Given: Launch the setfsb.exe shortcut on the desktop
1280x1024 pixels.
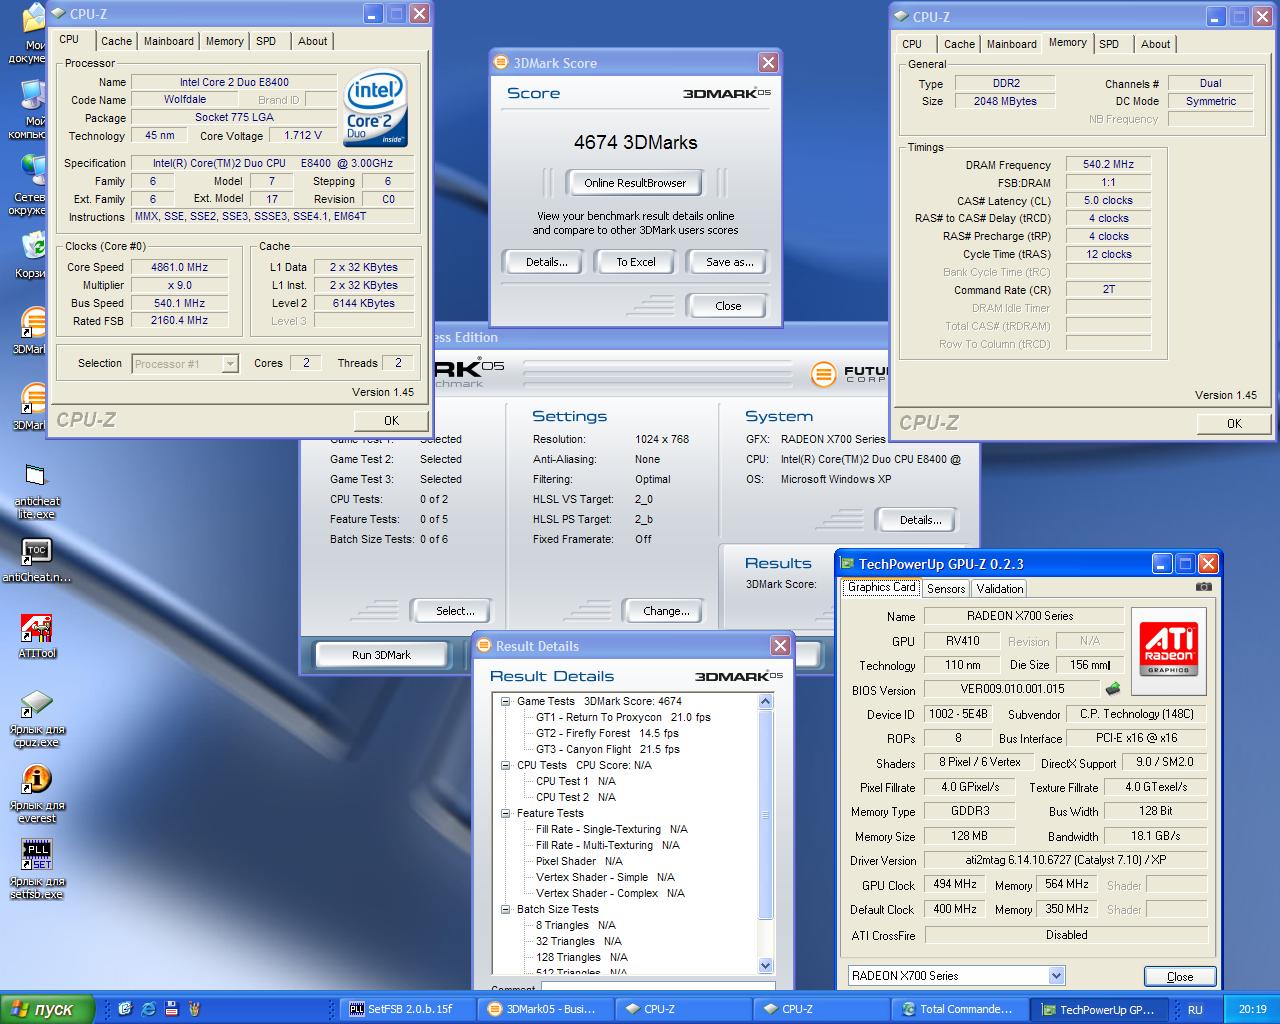Looking at the screenshot, I should [x=37, y=869].
